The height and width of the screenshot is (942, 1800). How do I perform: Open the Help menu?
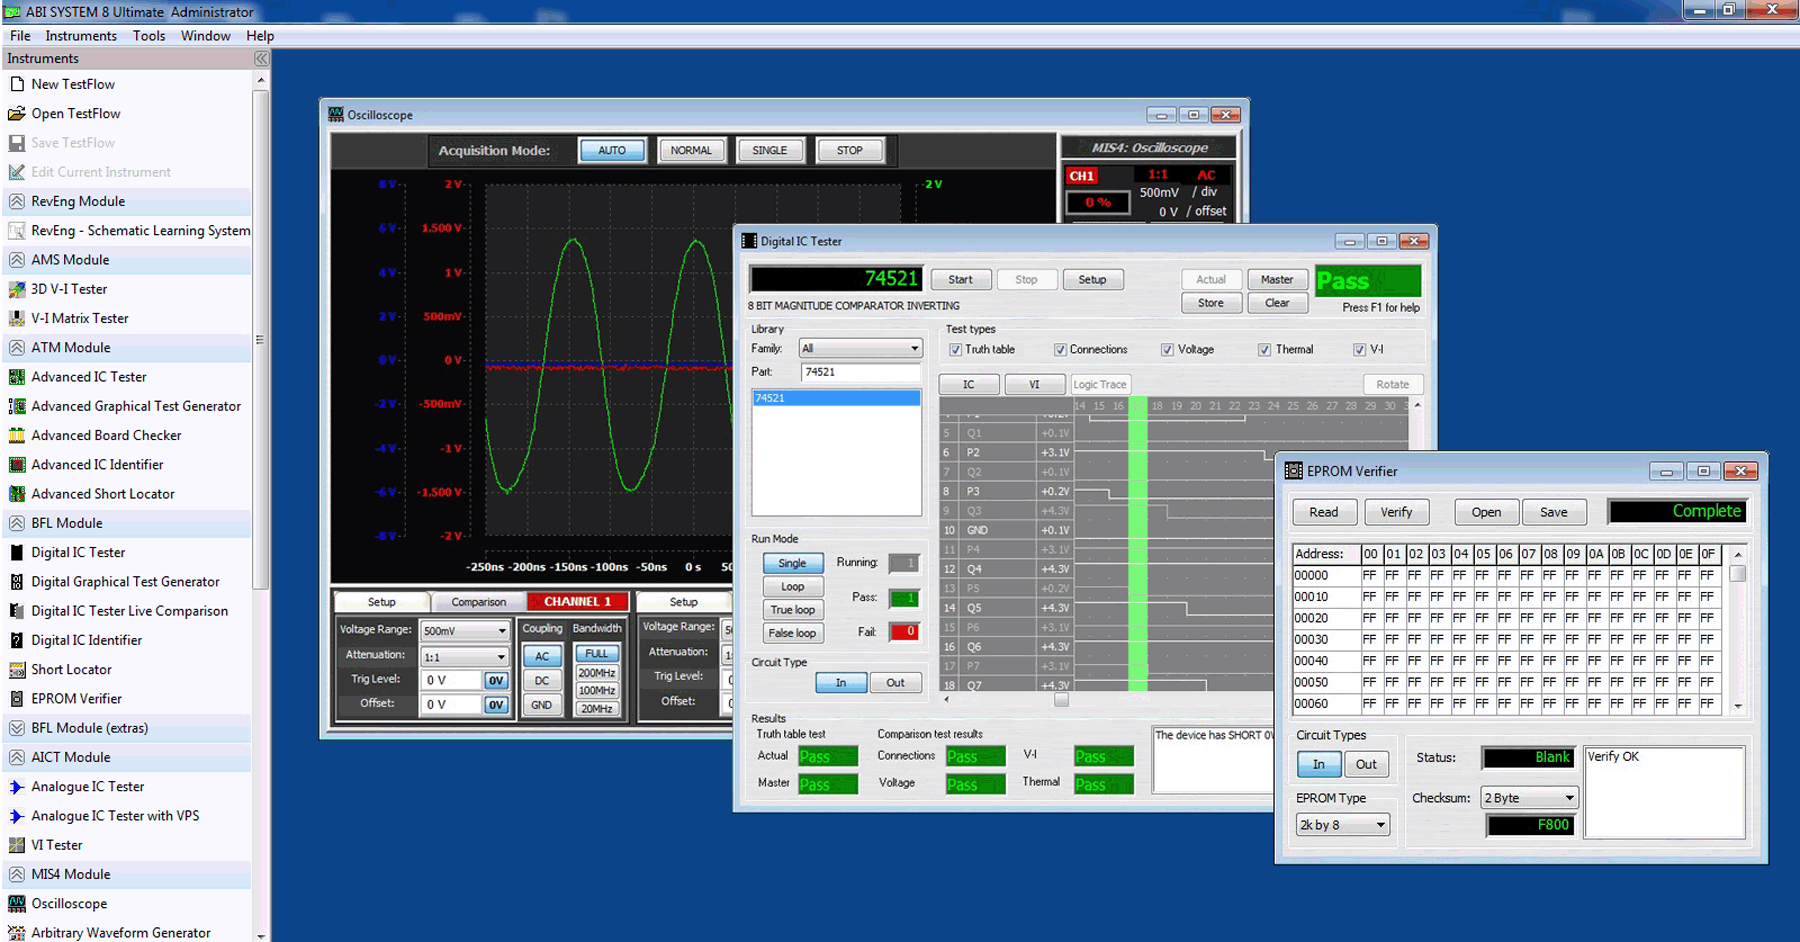pyautogui.click(x=260, y=36)
